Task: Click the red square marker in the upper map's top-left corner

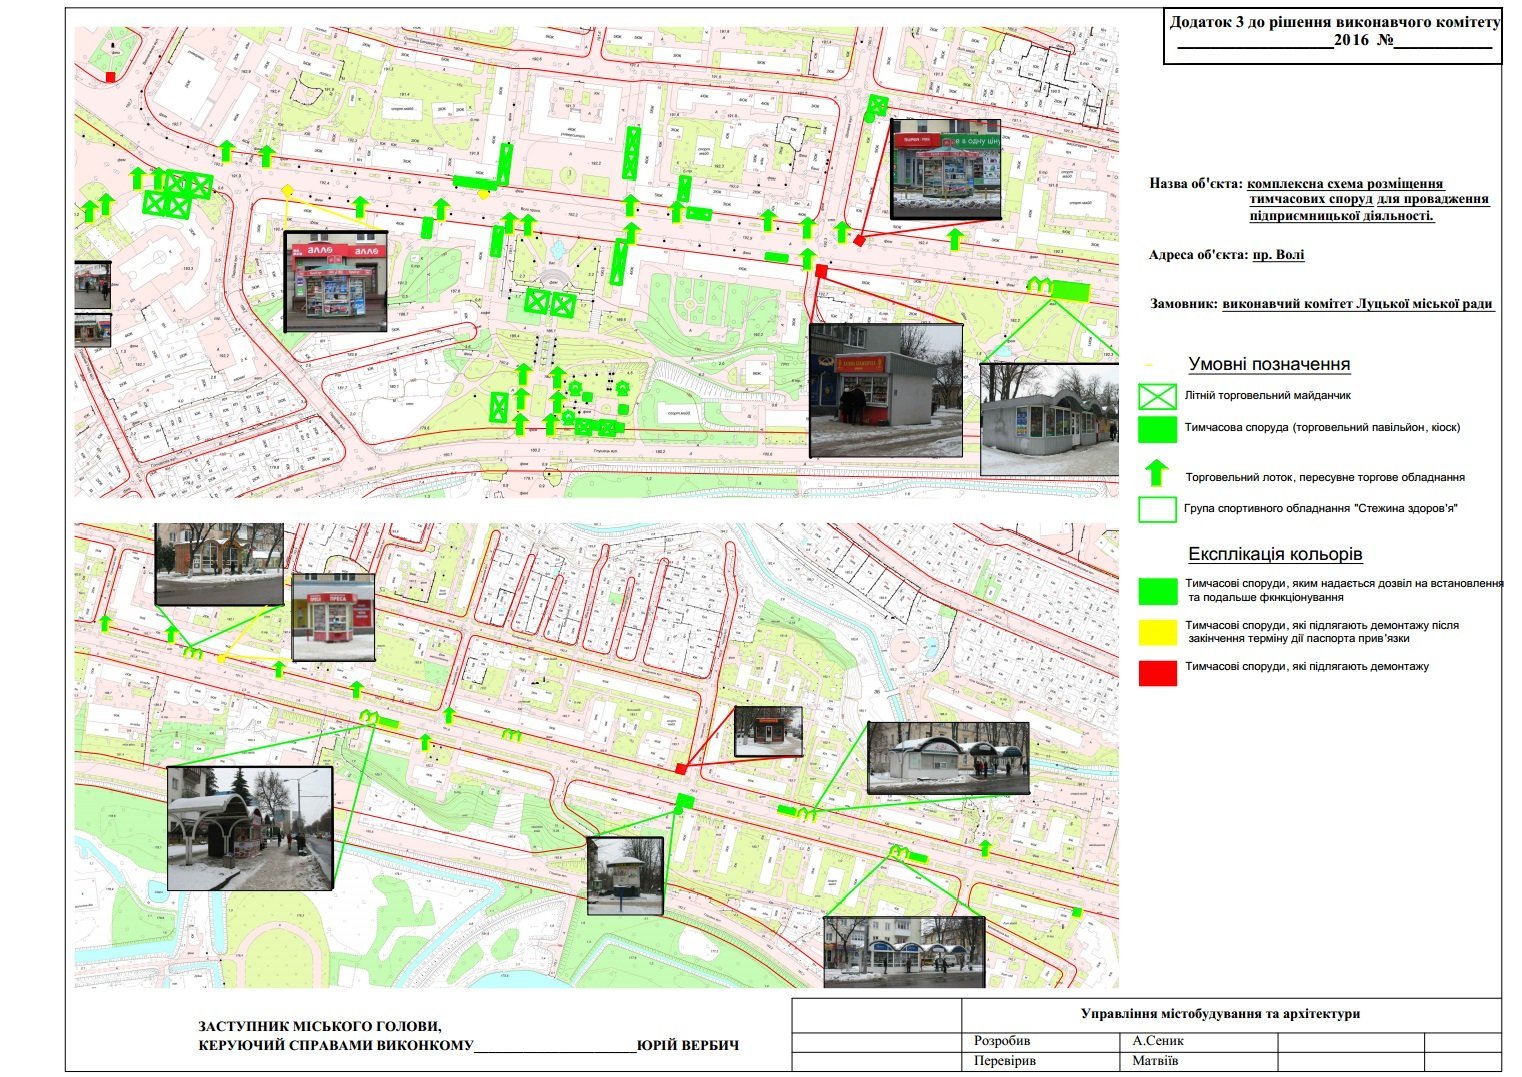Action: point(110,76)
